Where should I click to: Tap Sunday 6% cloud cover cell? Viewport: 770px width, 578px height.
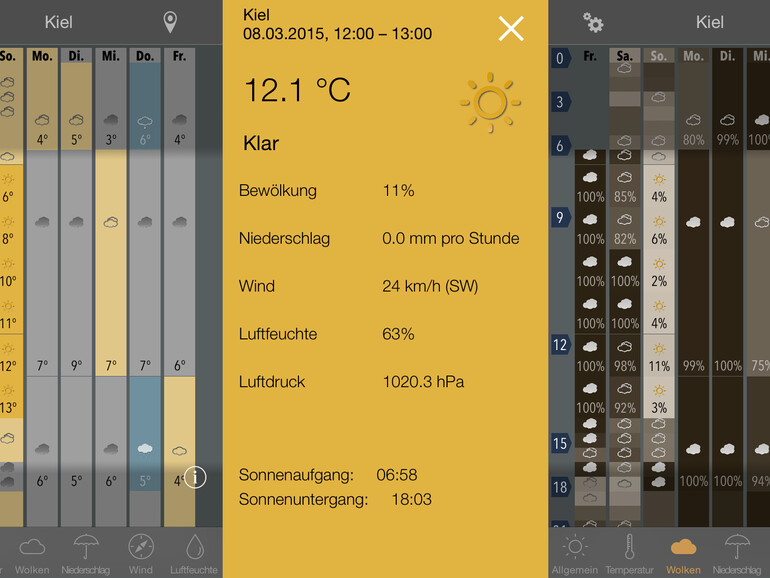pyautogui.click(x=659, y=229)
